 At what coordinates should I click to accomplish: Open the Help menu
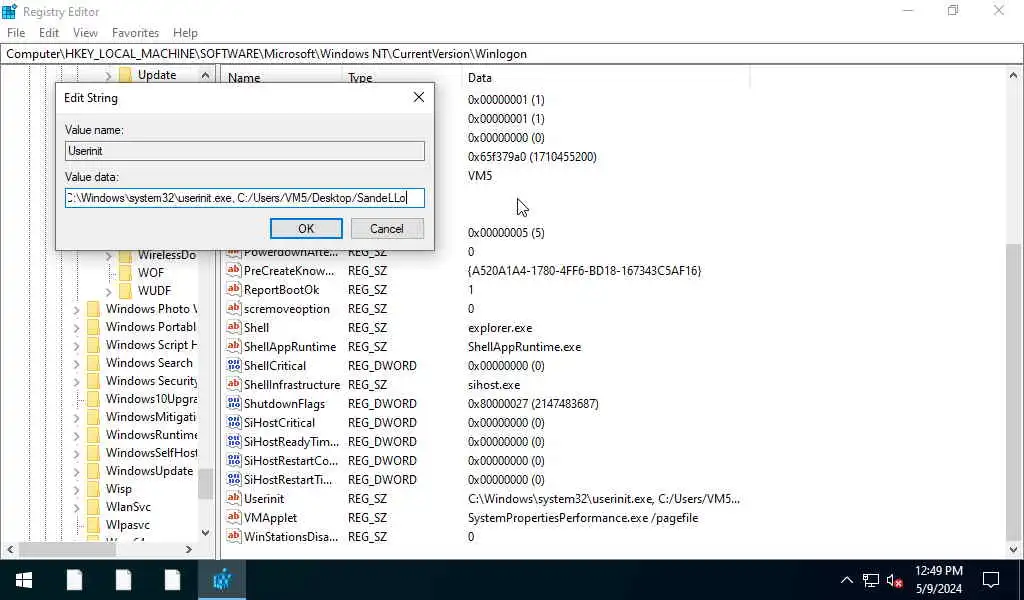tap(185, 33)
